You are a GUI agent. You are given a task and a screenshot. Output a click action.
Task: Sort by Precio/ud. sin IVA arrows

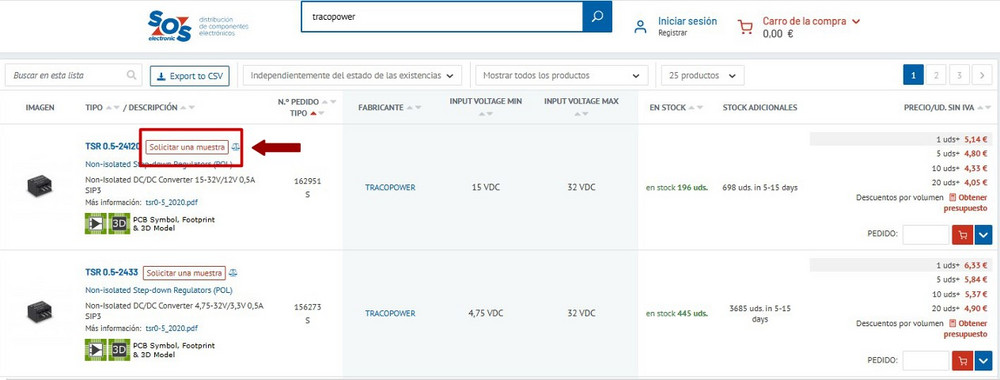[x=984, y=108]
